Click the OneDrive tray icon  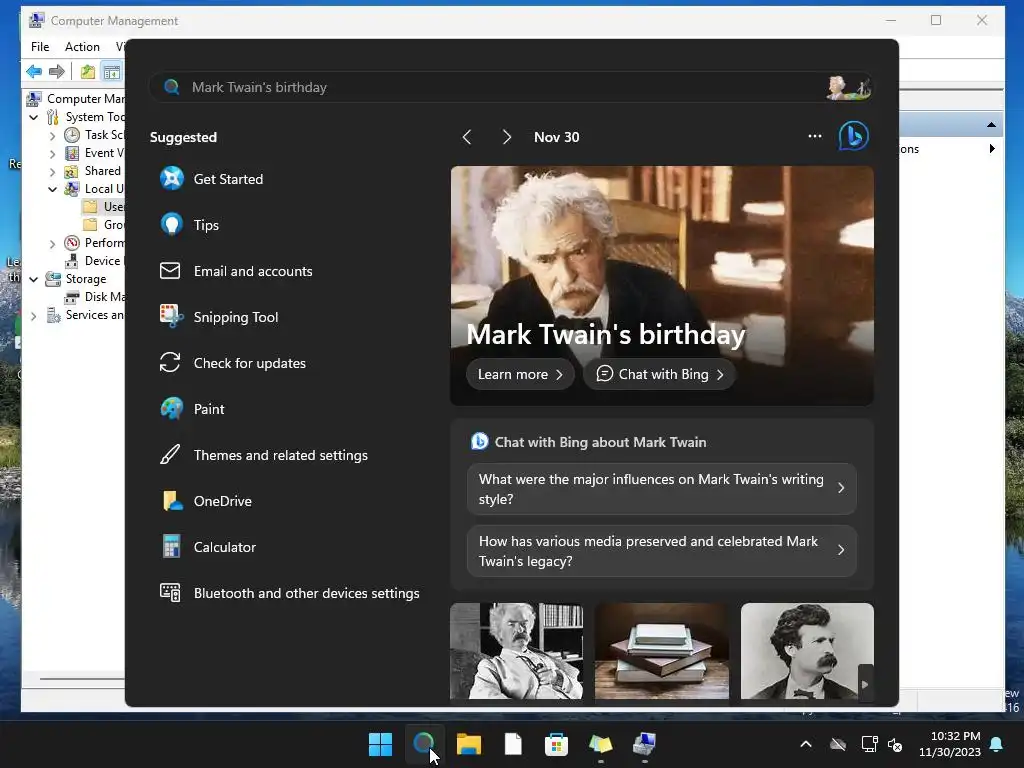tap(838, 744)
